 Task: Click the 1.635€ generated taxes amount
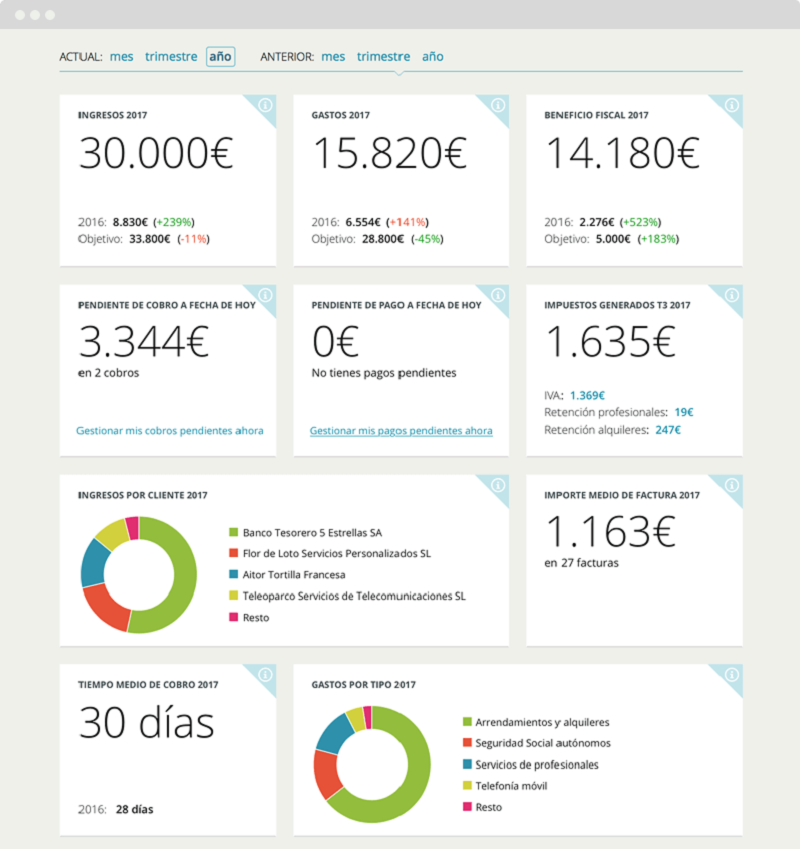[611, 342]
